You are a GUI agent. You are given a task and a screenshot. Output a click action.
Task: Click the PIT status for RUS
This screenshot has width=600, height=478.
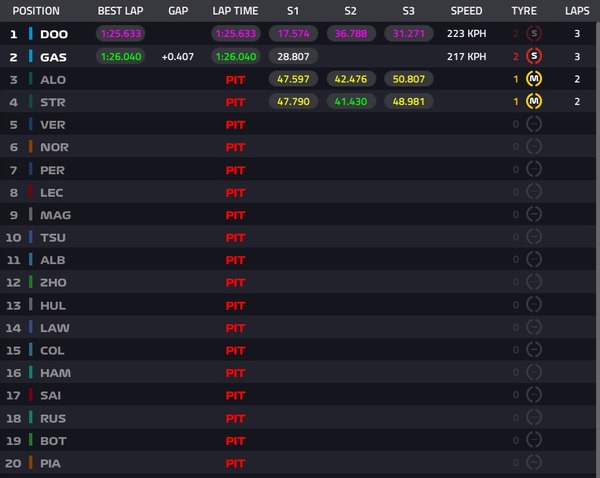click(x=235, y=418)
